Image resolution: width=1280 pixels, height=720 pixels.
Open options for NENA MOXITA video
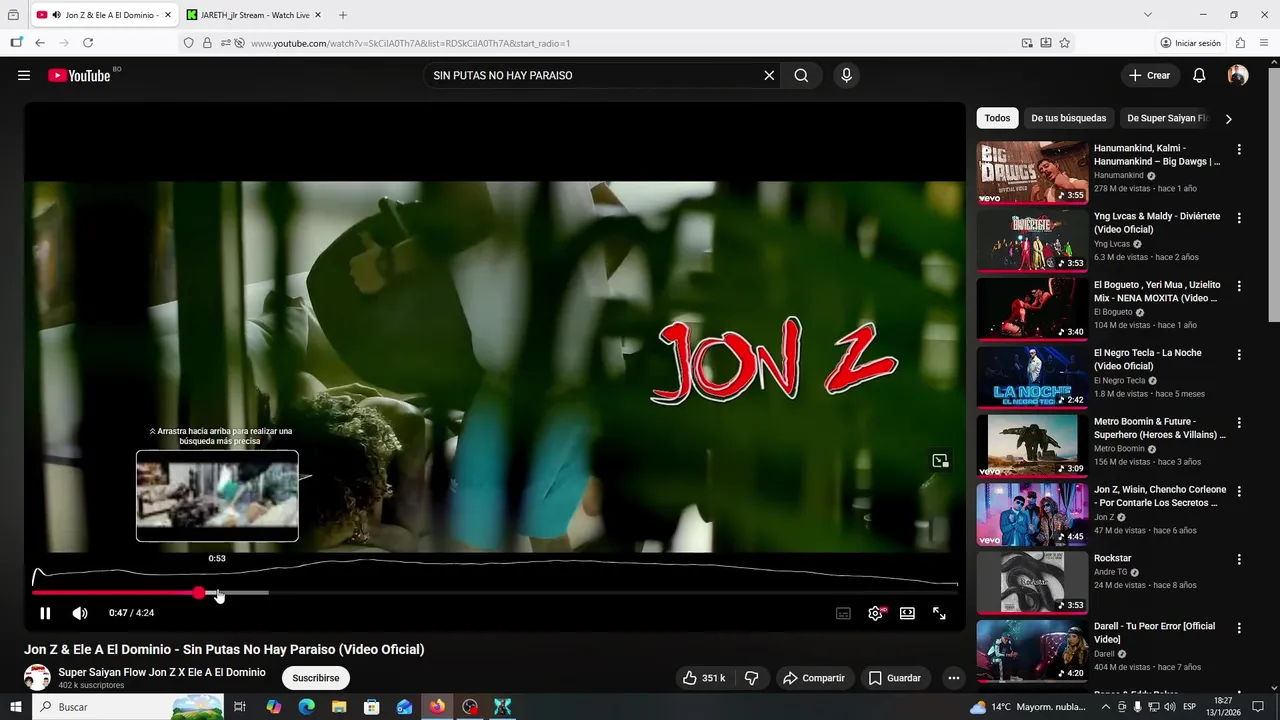tap(1239, 286)
